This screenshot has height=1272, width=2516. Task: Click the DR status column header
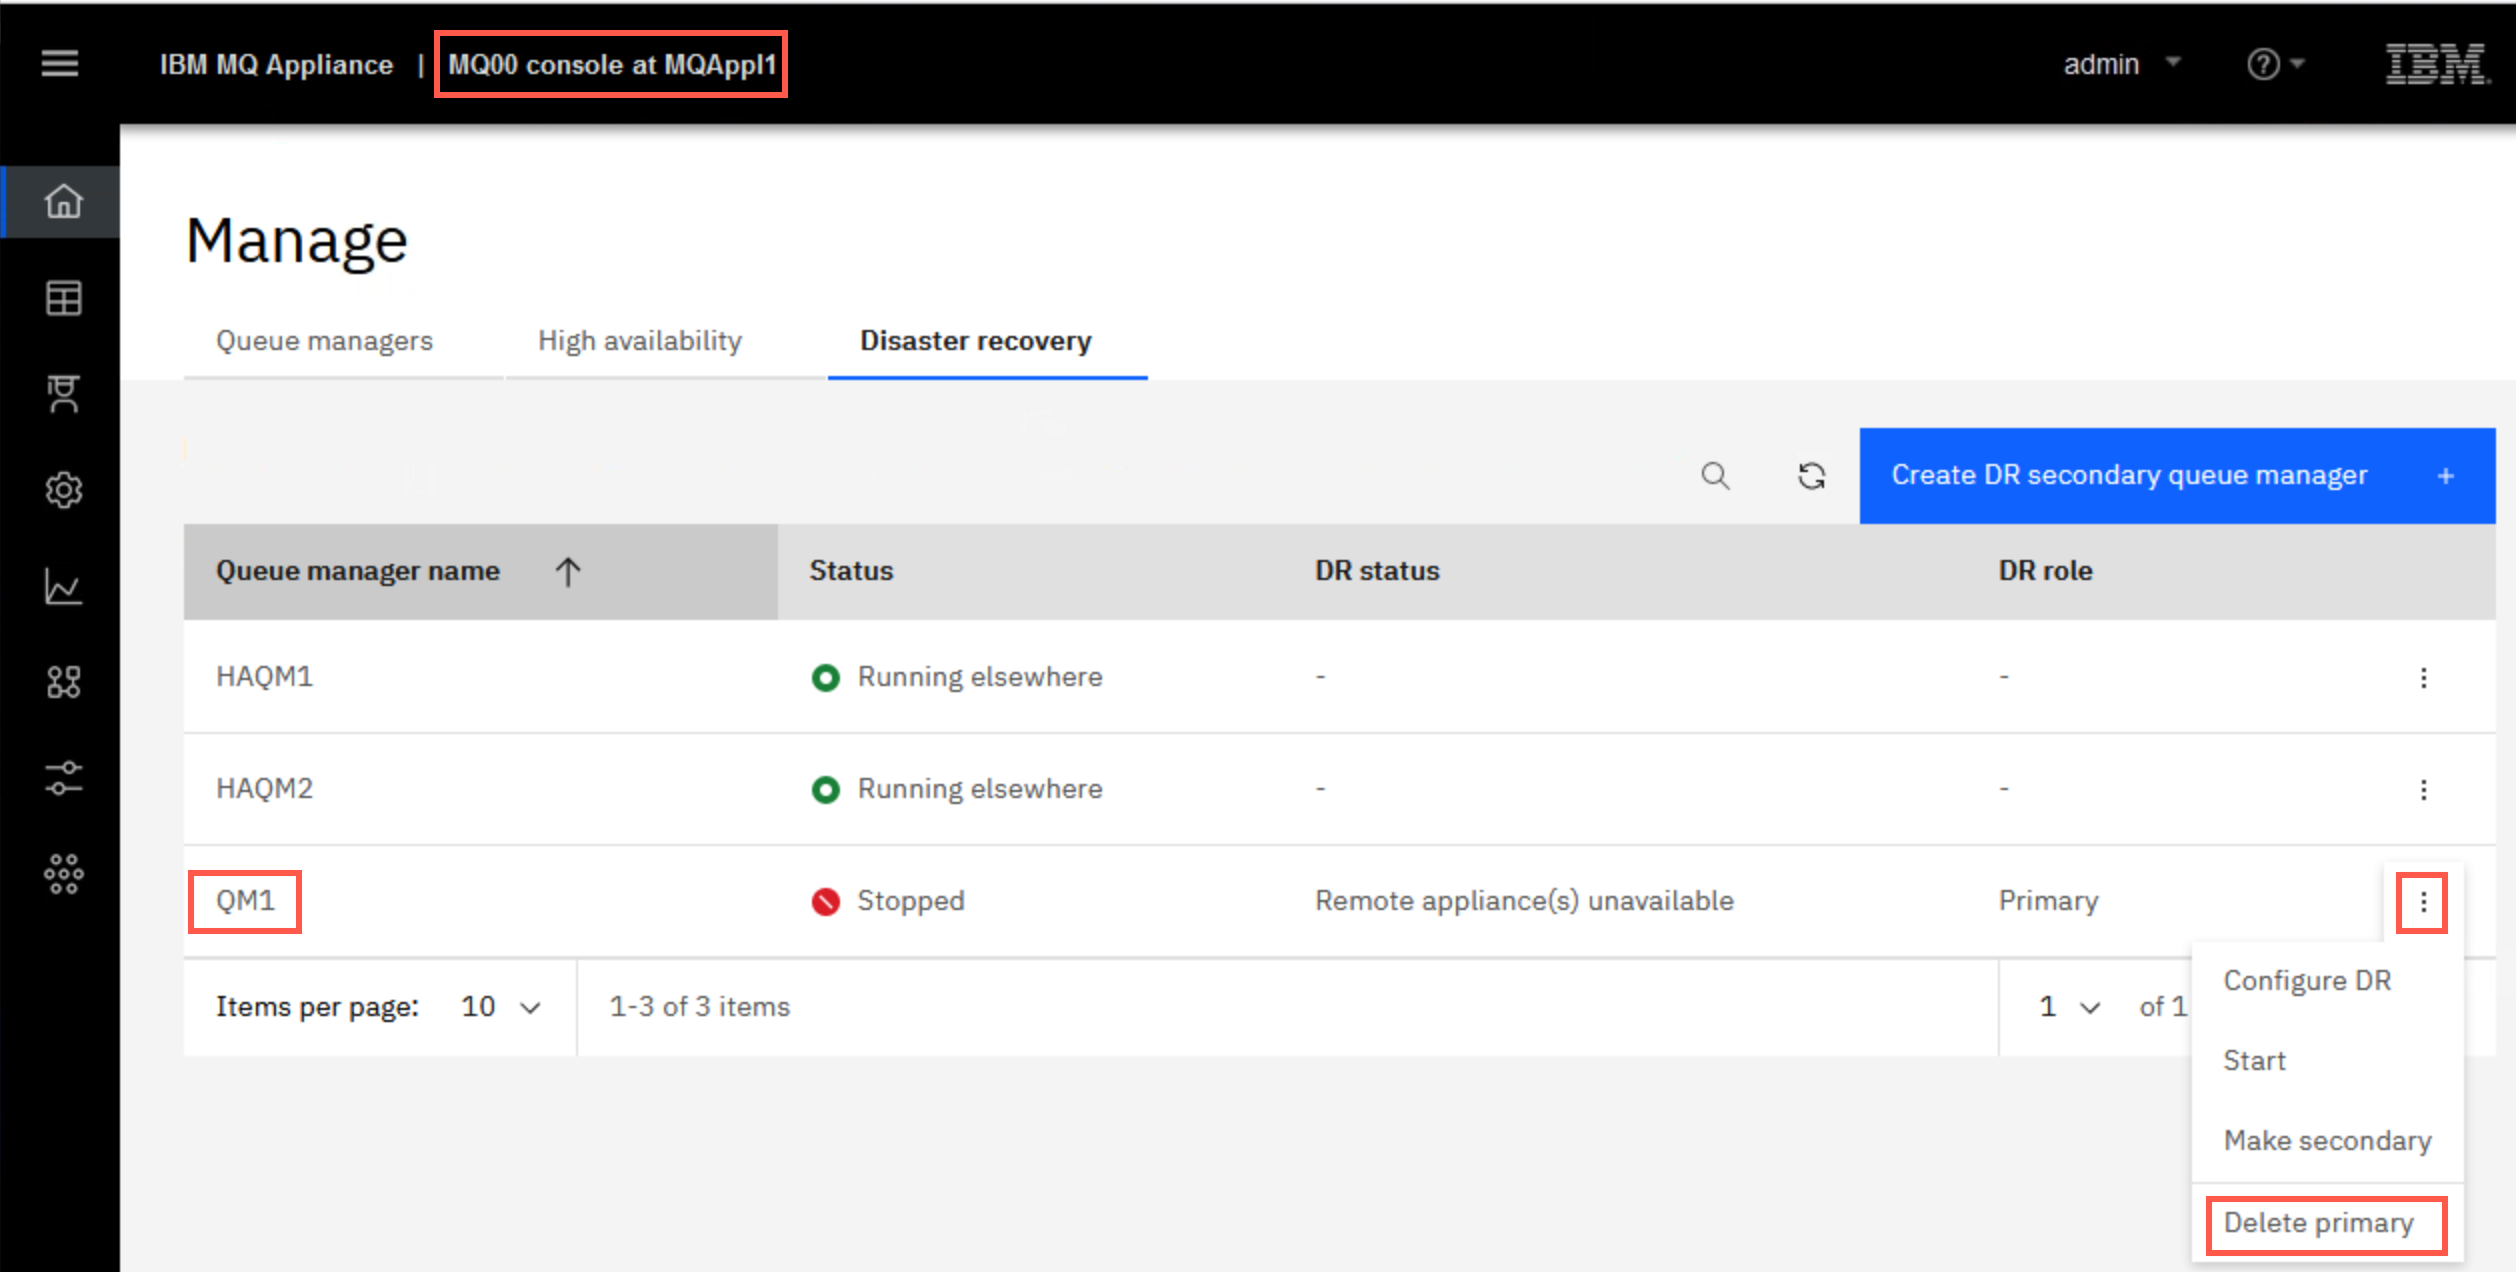1377,571
